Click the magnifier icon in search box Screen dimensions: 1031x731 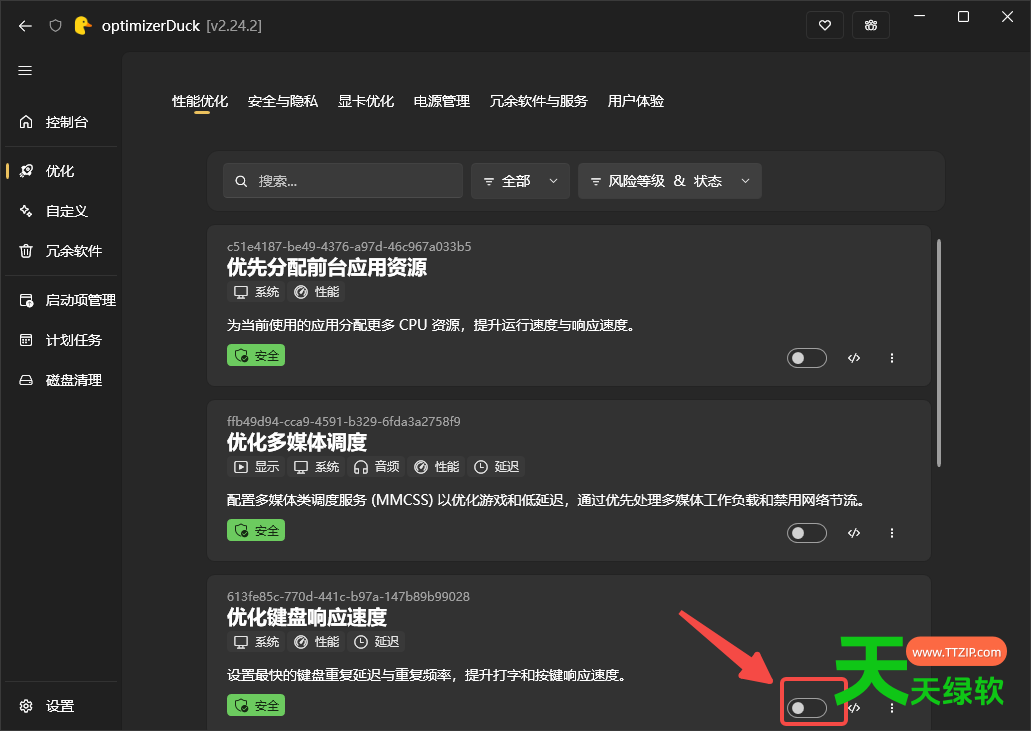click(241, 181)
